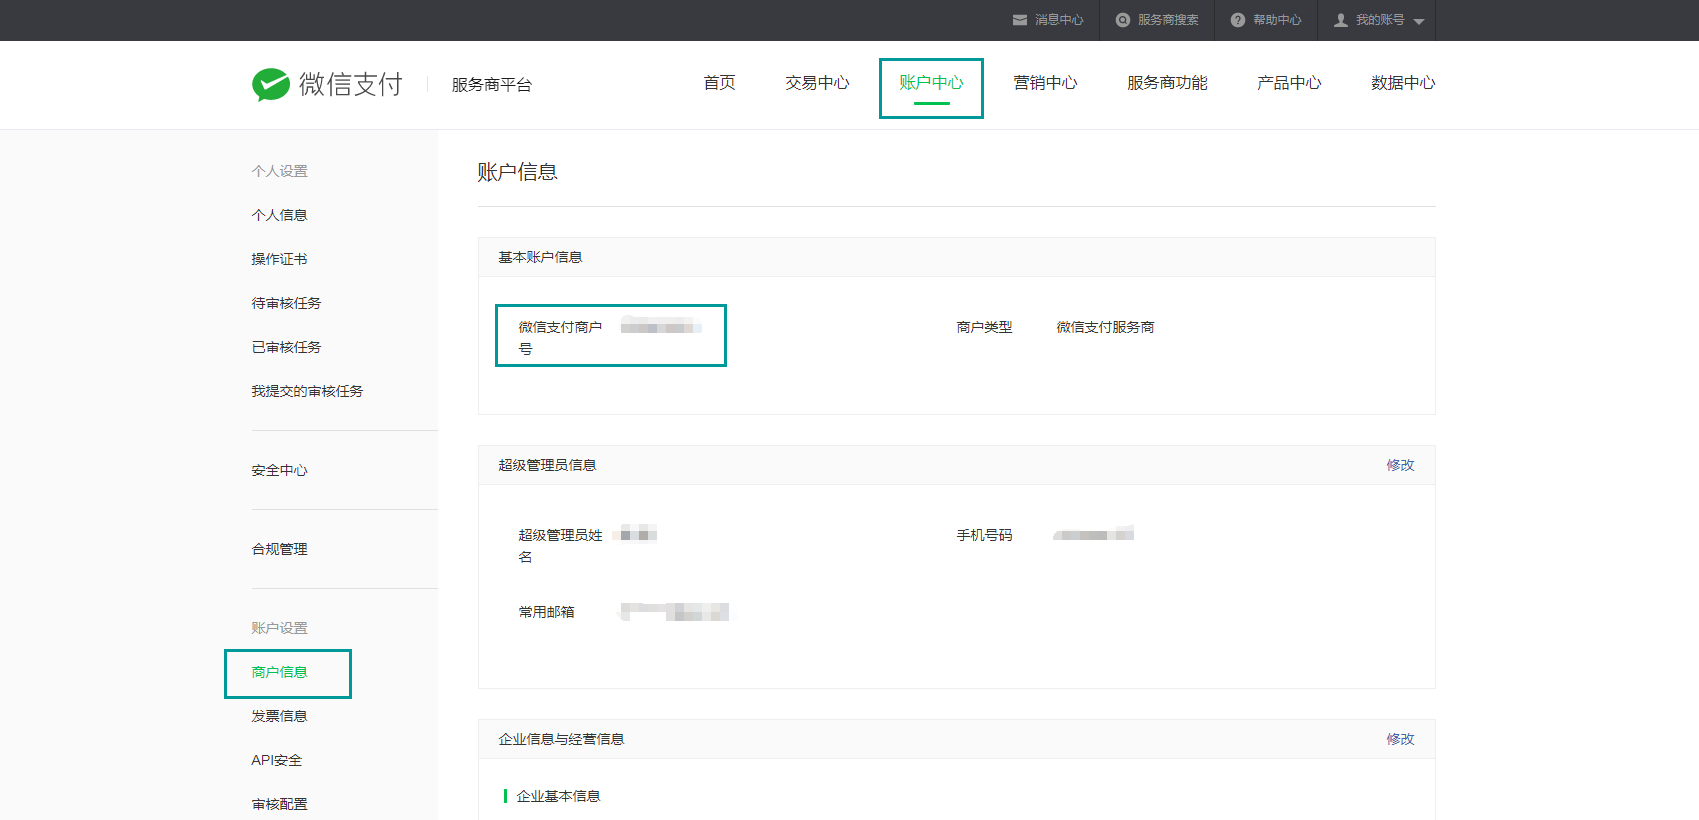Image resolution: width=1699 pixels, height=820 pixels.
Task: Open 发票信息 in the sidebar
Action: click(279, 716)
